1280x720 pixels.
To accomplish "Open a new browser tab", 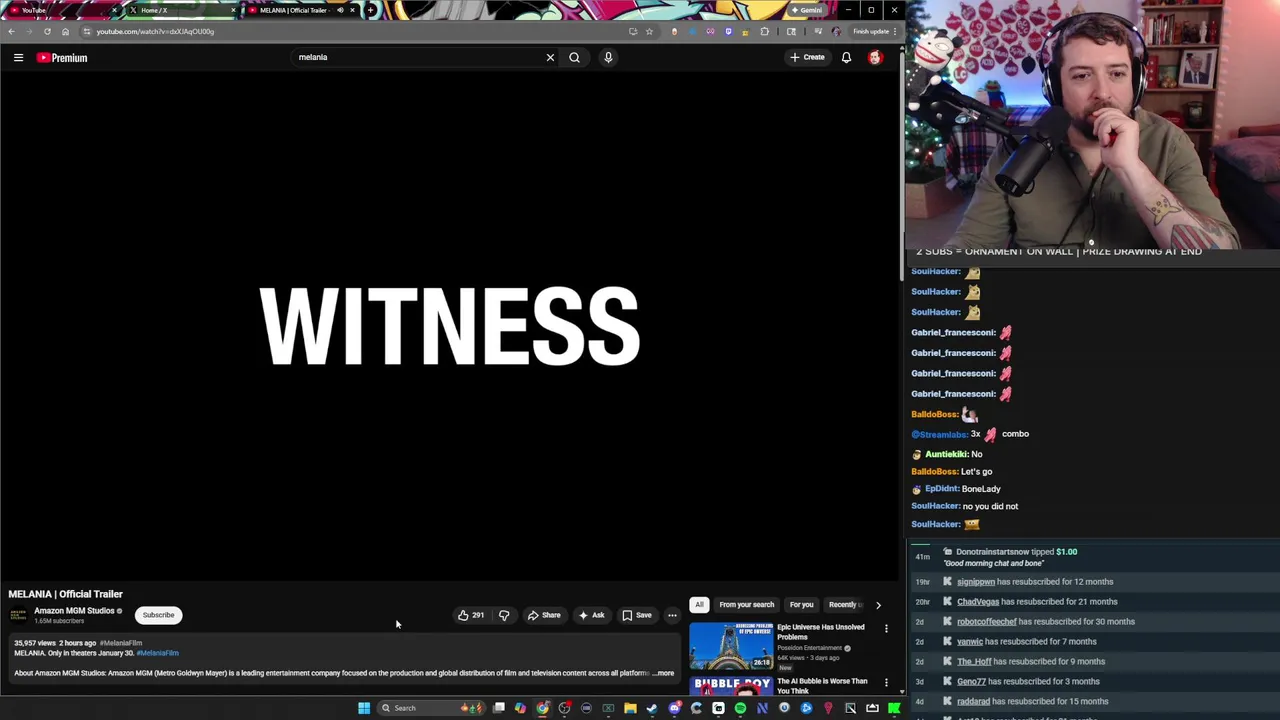I will click(371, 10).
